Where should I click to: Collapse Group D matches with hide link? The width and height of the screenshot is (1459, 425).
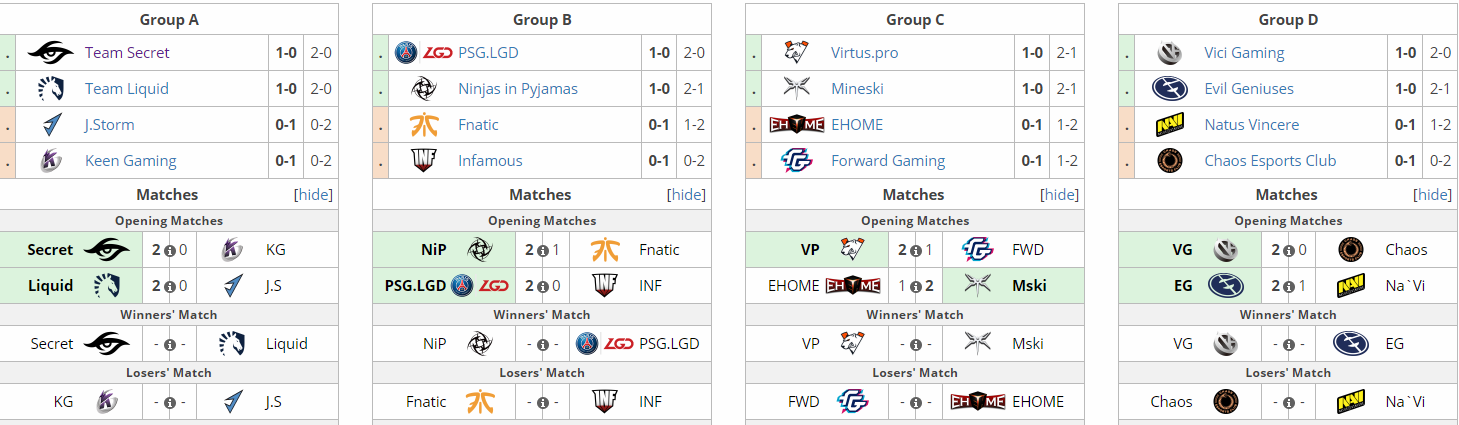coord(1432,195)
